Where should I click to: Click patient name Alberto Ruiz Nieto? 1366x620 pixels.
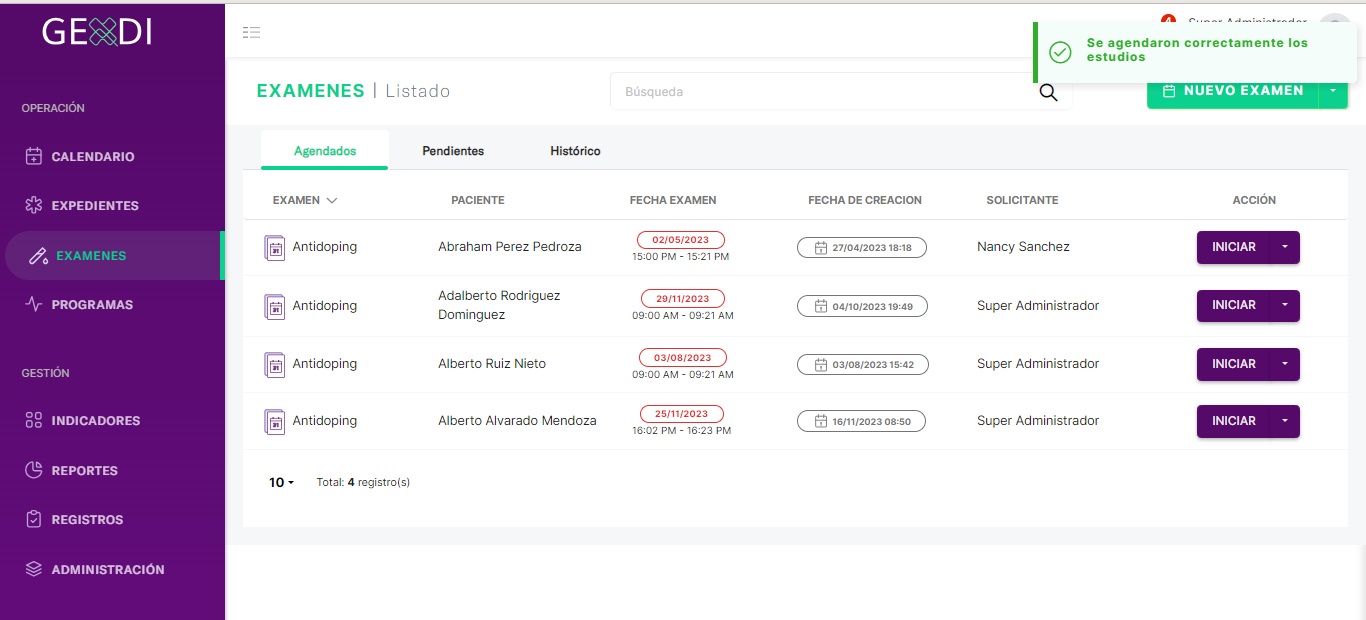pos(492,364)
